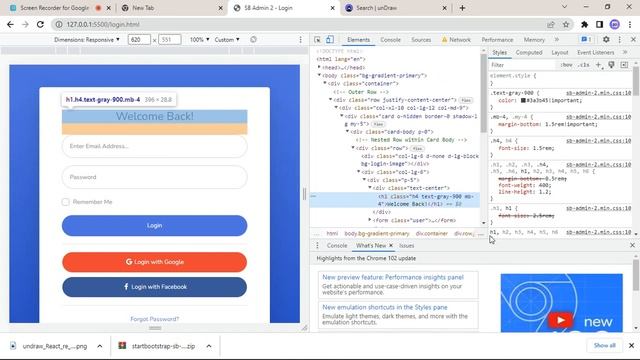Viewport: 640px width, 360px height.
Task: Select the Layout tab
Action: point(560,52)
